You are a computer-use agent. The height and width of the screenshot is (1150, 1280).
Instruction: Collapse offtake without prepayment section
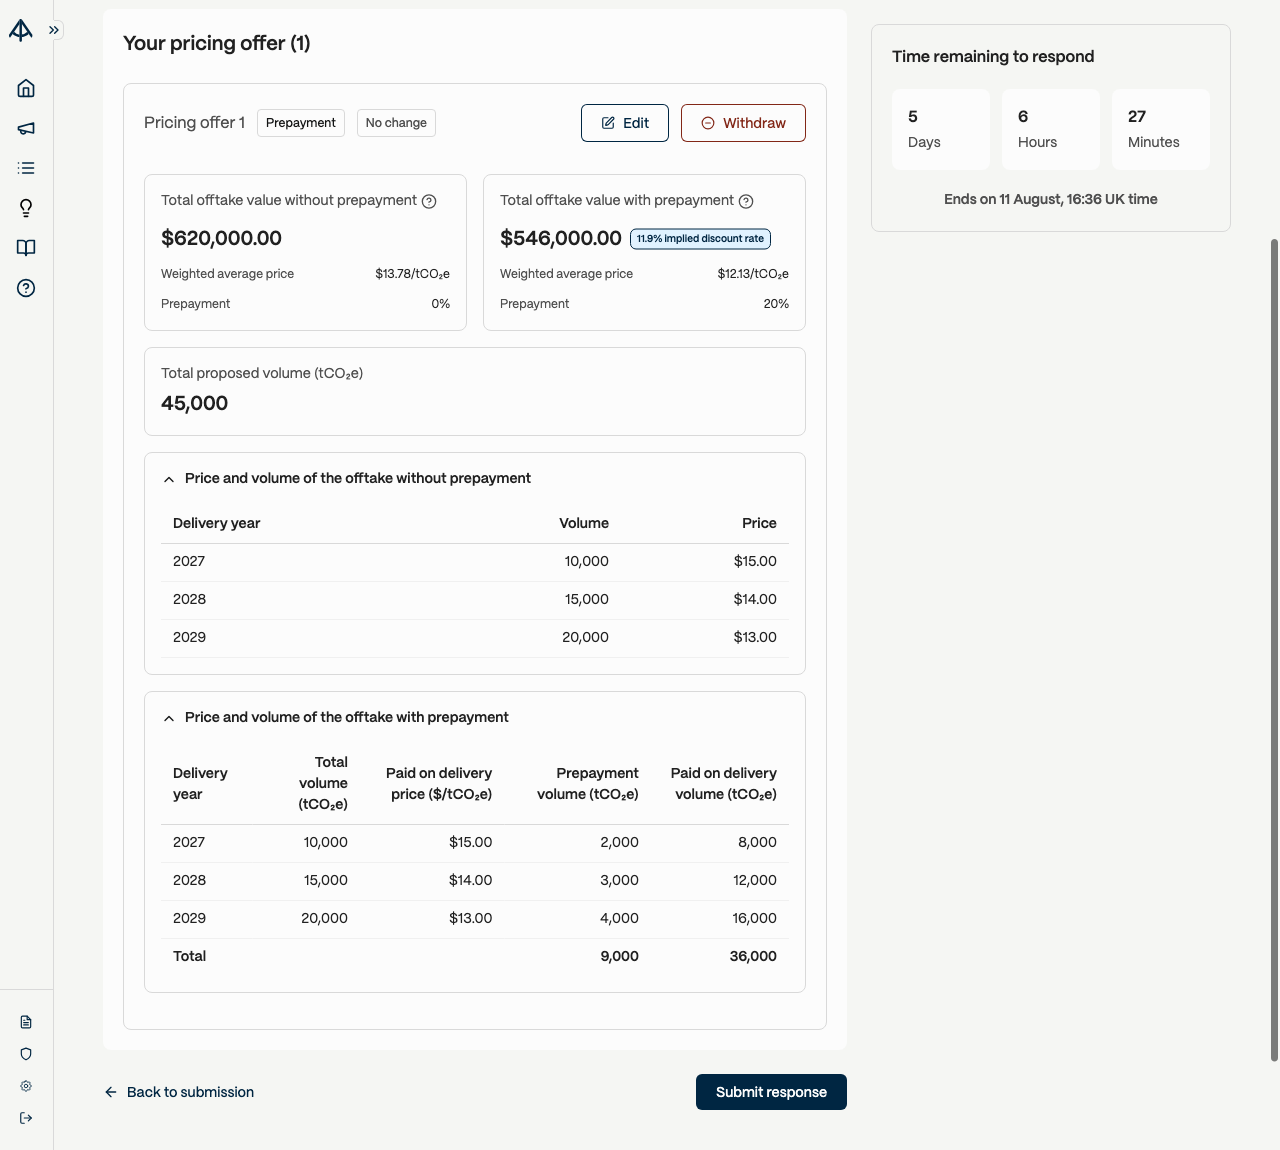[x=169, y=479]
